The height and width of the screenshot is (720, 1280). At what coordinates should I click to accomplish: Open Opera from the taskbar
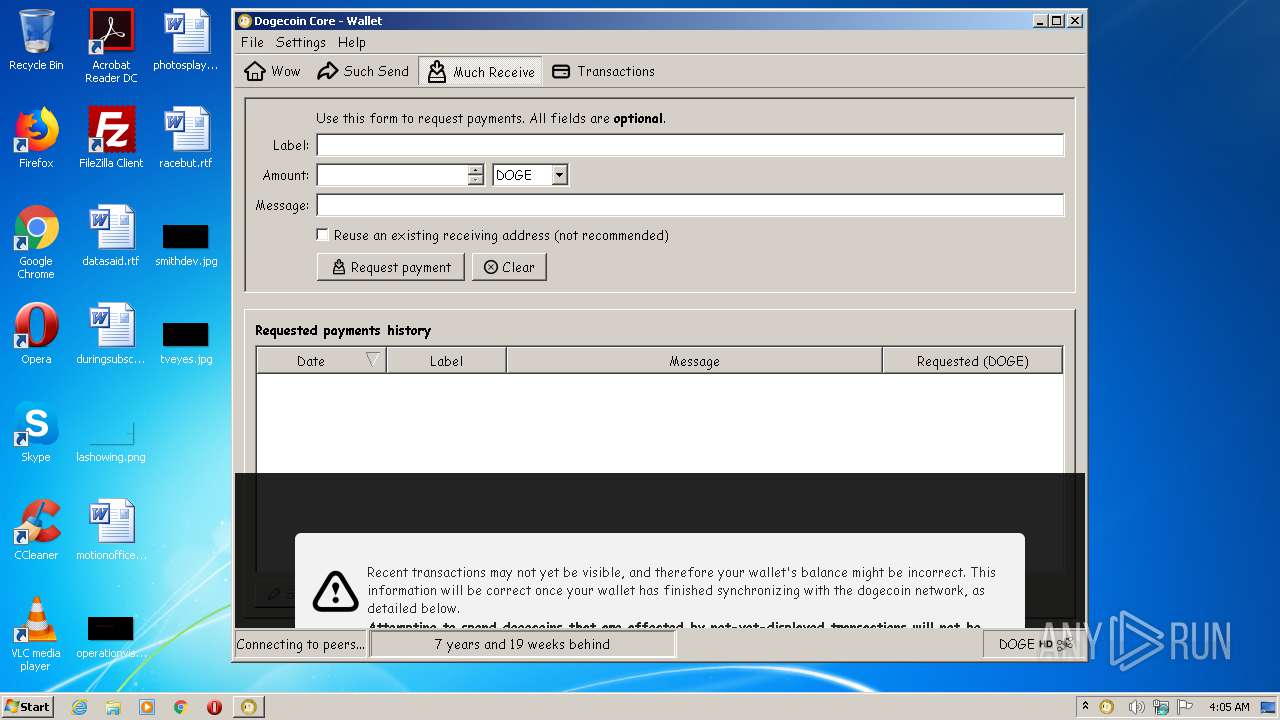point(214,707)
